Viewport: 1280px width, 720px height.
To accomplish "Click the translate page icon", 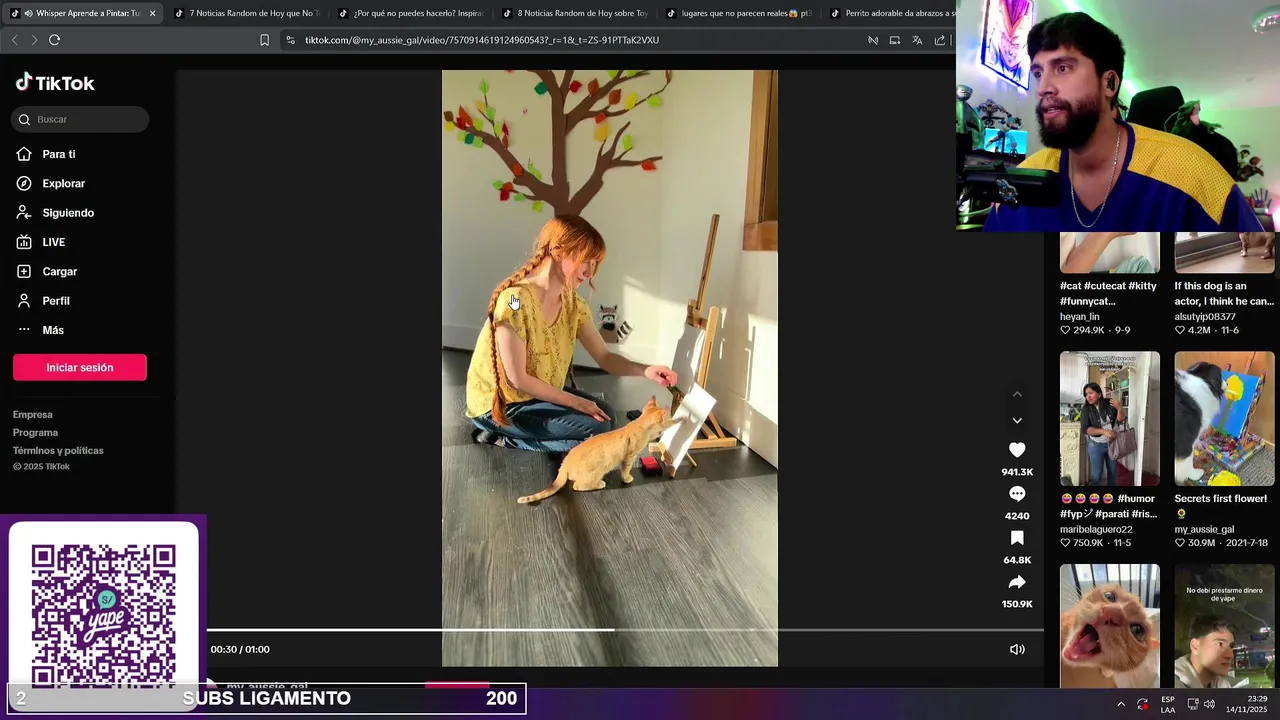I will 917,40.
